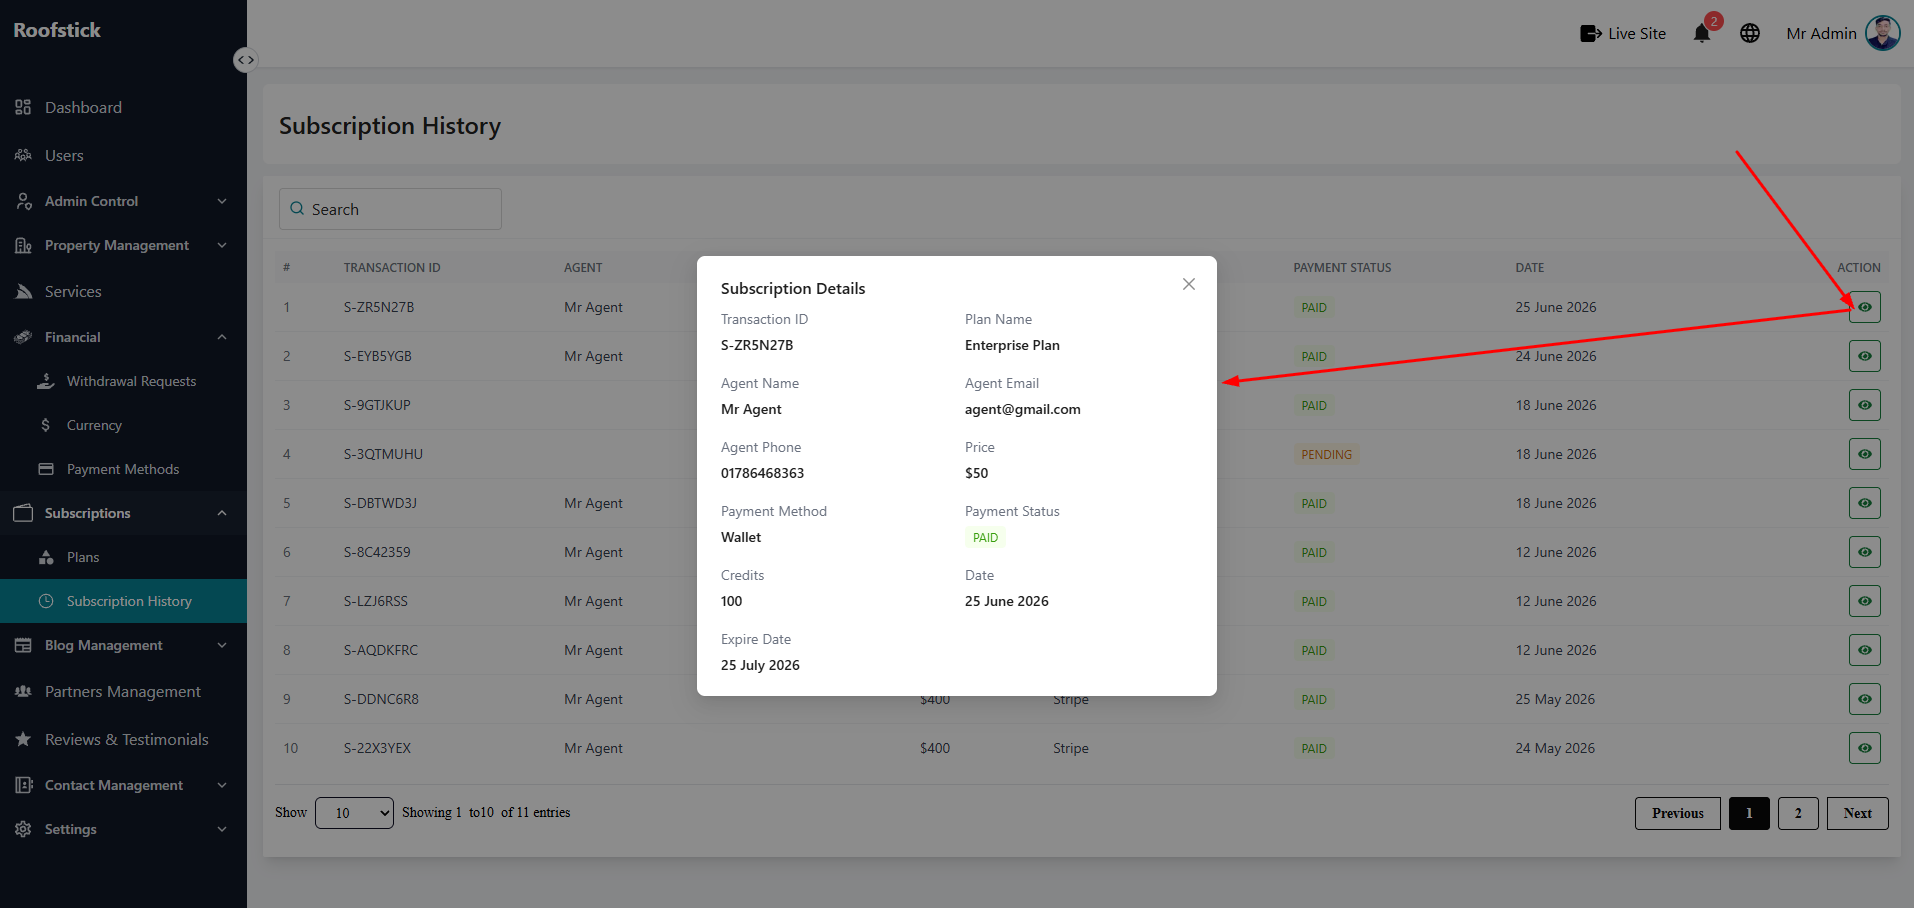Click the Payment Methods card icon
Screen dimensions: 1914x908
click(46, 469)
